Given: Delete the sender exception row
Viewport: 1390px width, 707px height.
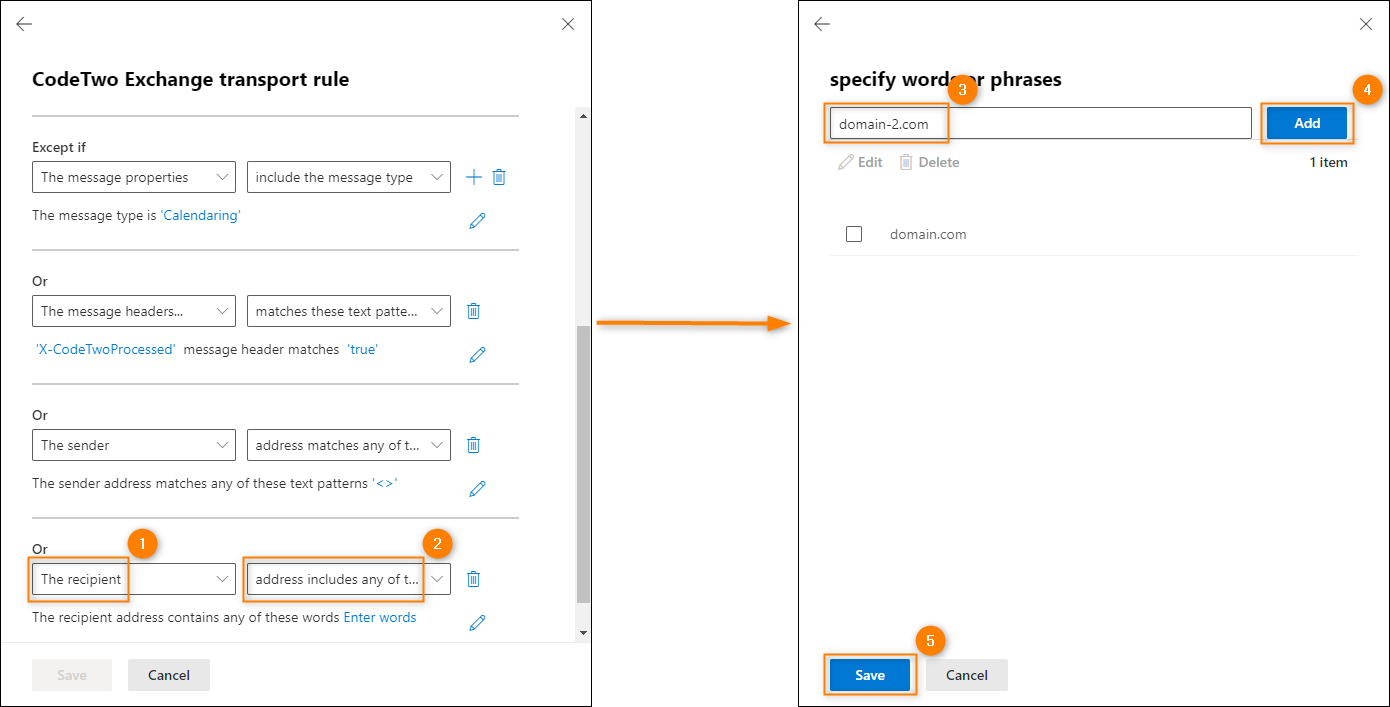Looking at the screenshot, I should (474, 445).
